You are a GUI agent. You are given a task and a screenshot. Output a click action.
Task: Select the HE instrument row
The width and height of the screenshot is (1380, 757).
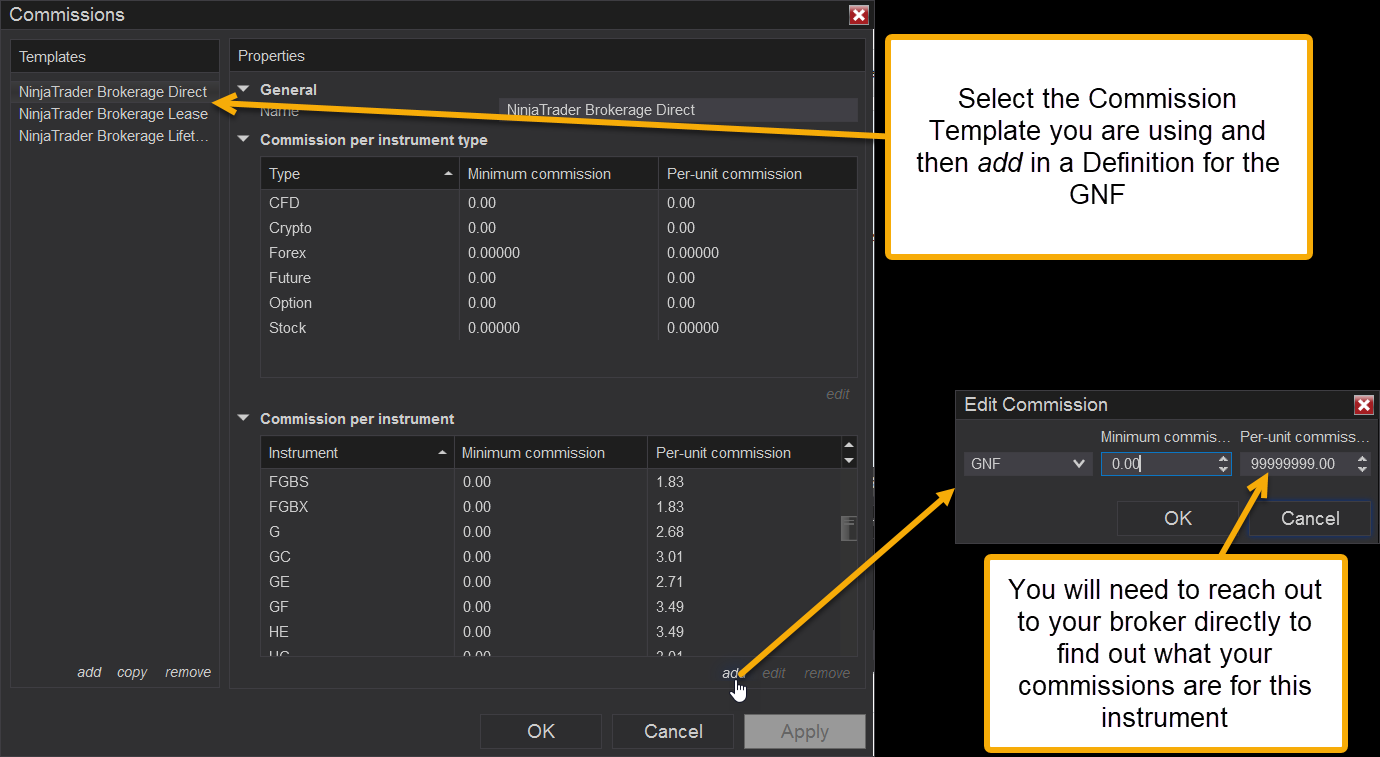550,632
